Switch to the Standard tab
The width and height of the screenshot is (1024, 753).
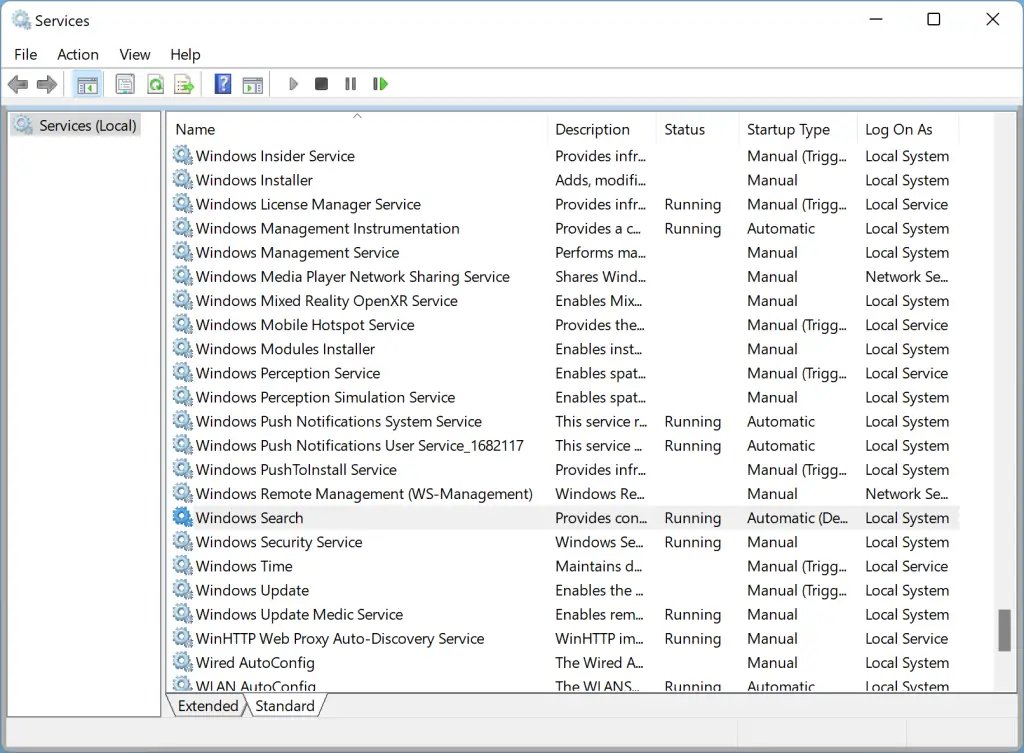(x=285, y=706)
